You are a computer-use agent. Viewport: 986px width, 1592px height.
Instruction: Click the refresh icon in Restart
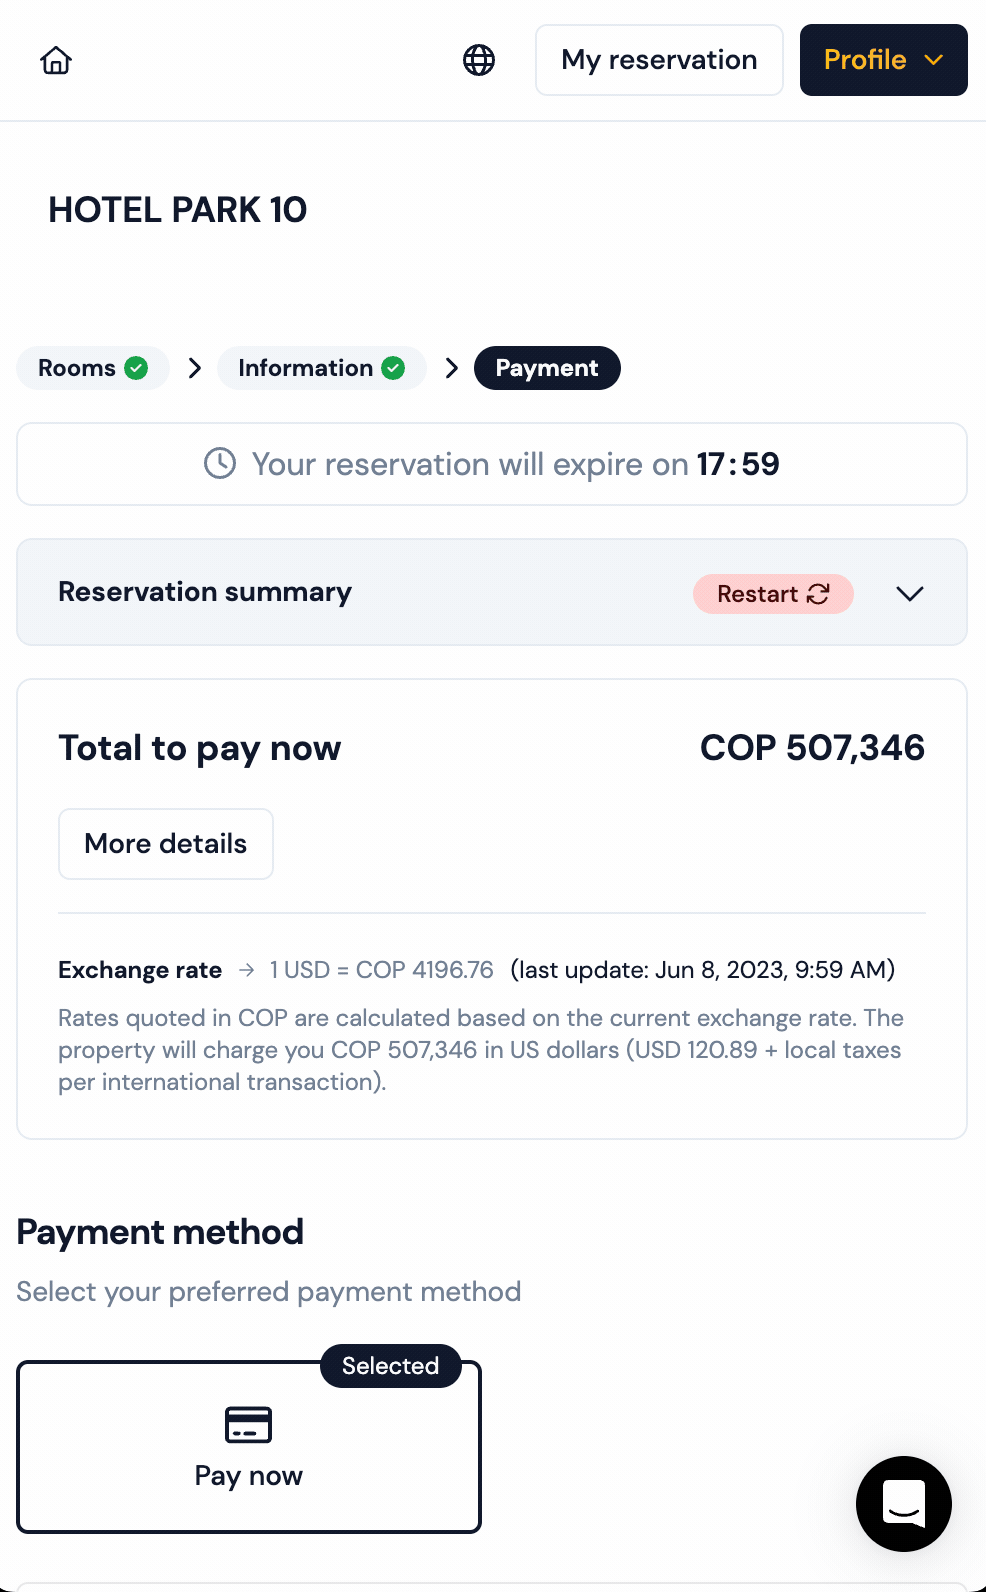pos(818,594)
